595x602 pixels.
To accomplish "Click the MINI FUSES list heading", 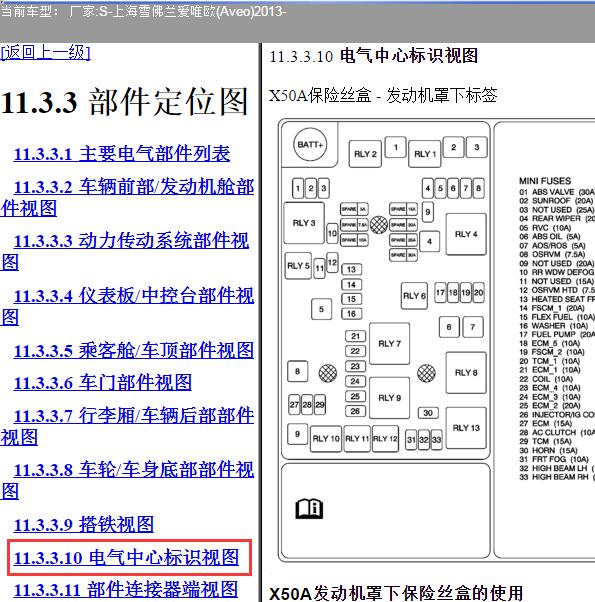I will [x=545, y=180].
